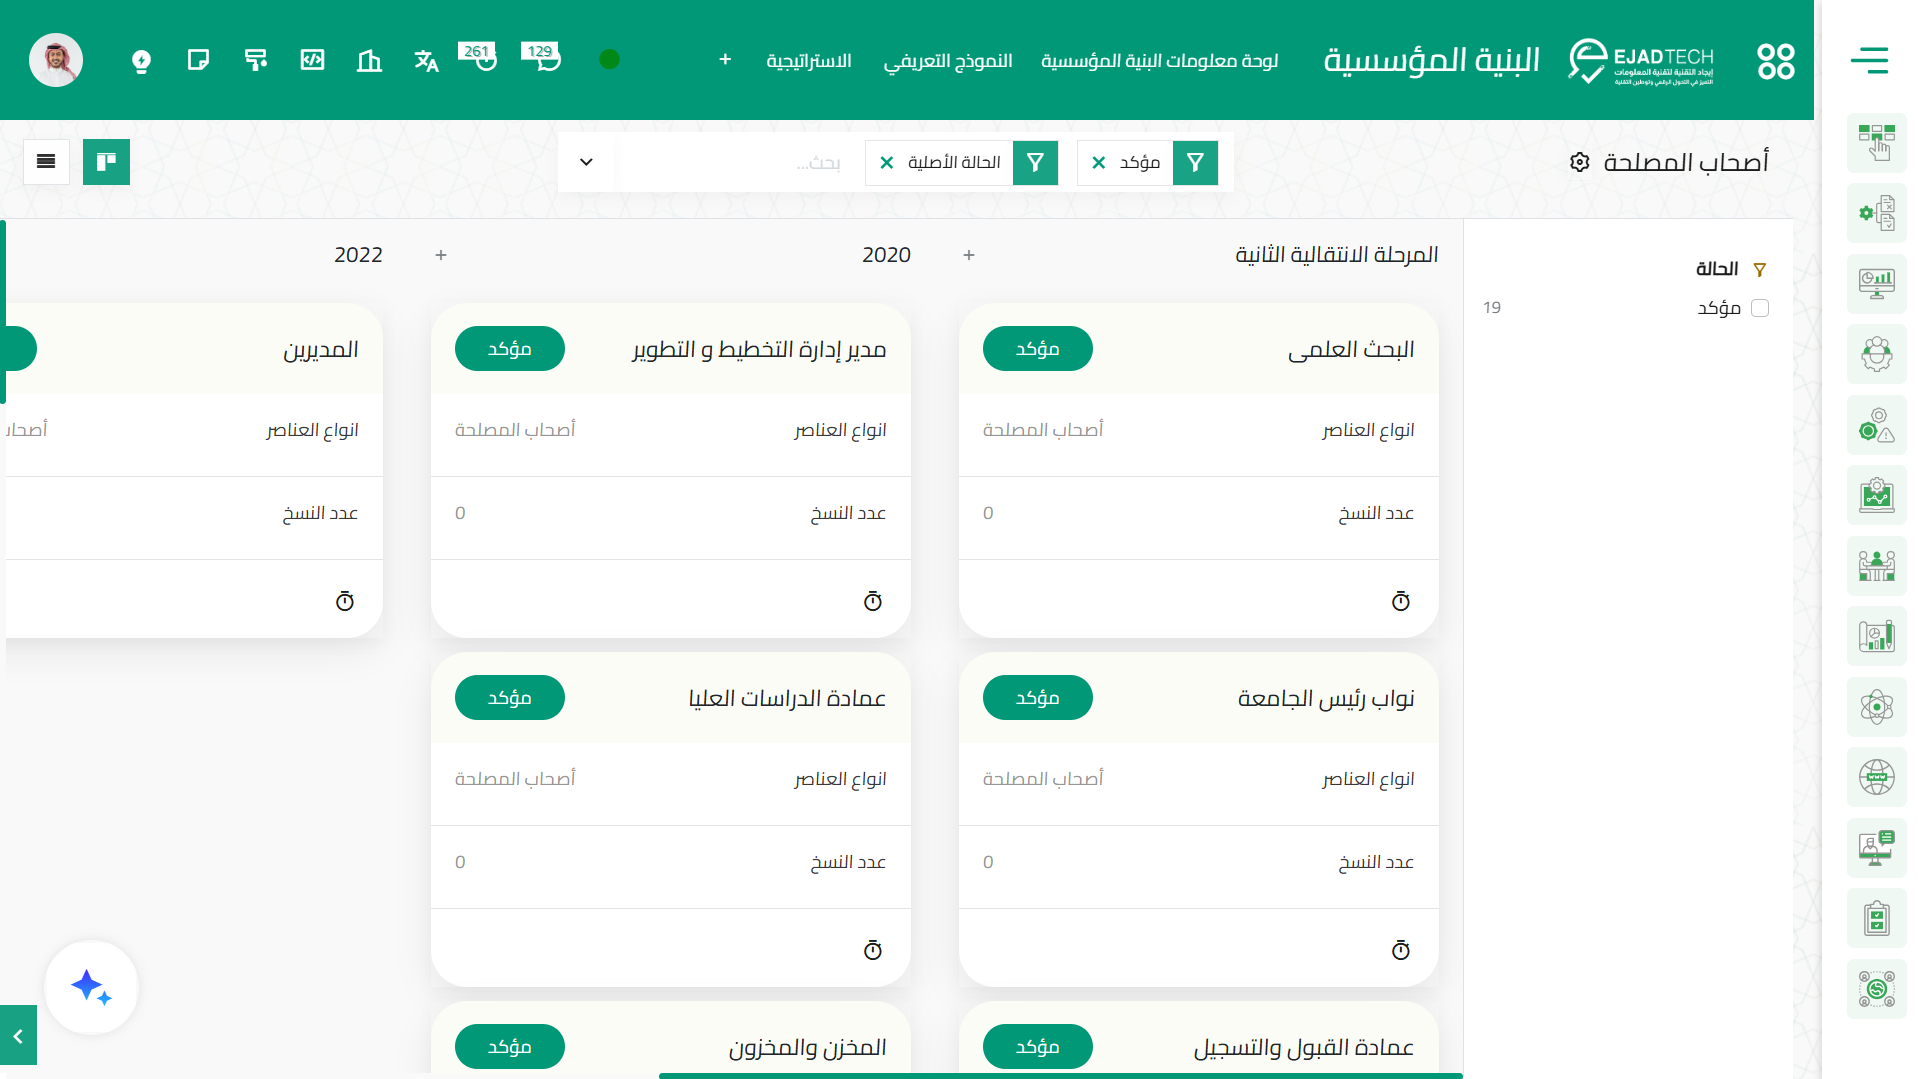Expand the collapsed panel with the arrow
The image size is (1918, 1079).
click(18, 1036)
